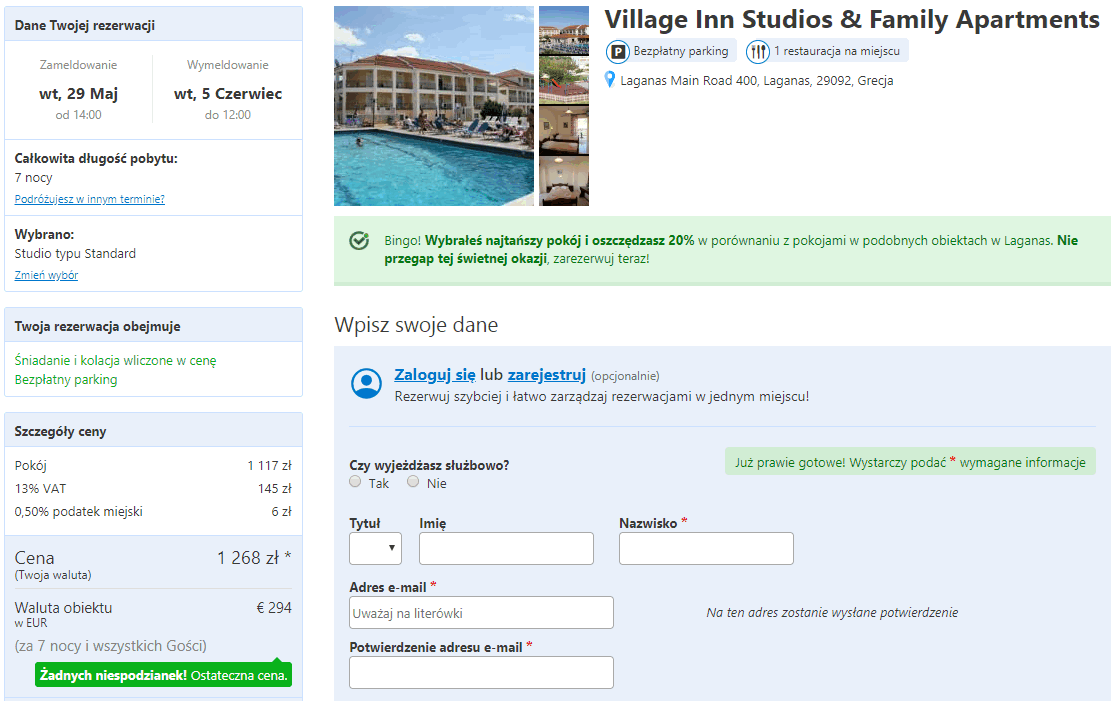Click the green Żadnych niespodzianek badge
1114x701 pixels.
[163, 675]
